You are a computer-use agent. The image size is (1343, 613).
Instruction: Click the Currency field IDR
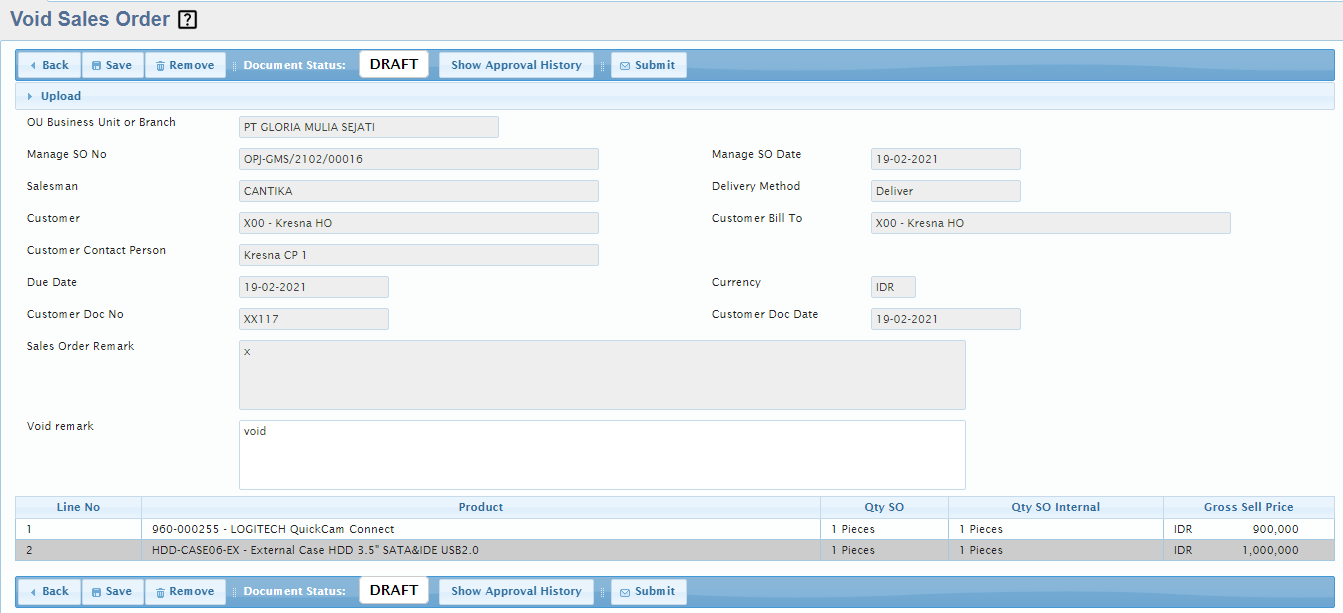(x=893, y=287)
